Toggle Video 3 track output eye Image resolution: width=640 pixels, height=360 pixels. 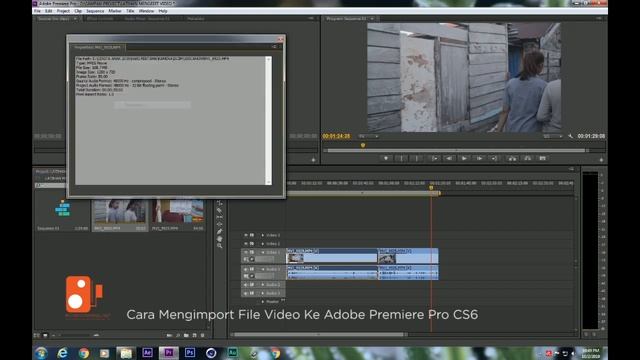pos(246,235)
